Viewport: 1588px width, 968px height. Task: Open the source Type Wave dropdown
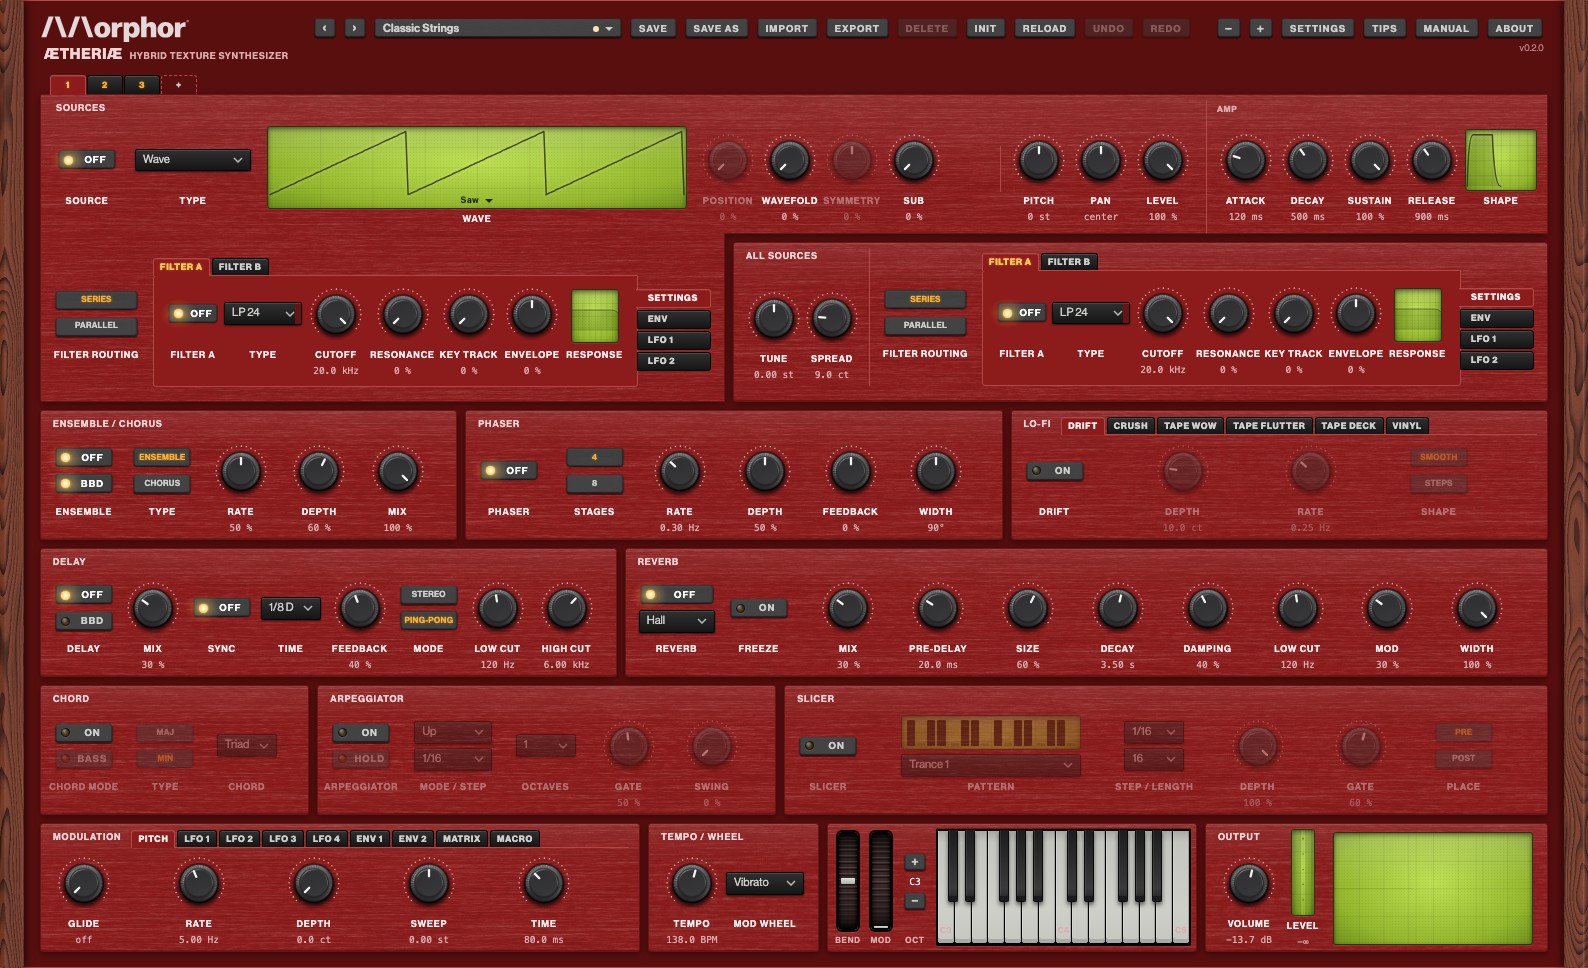pyautogui.click(x=192, y=160)
